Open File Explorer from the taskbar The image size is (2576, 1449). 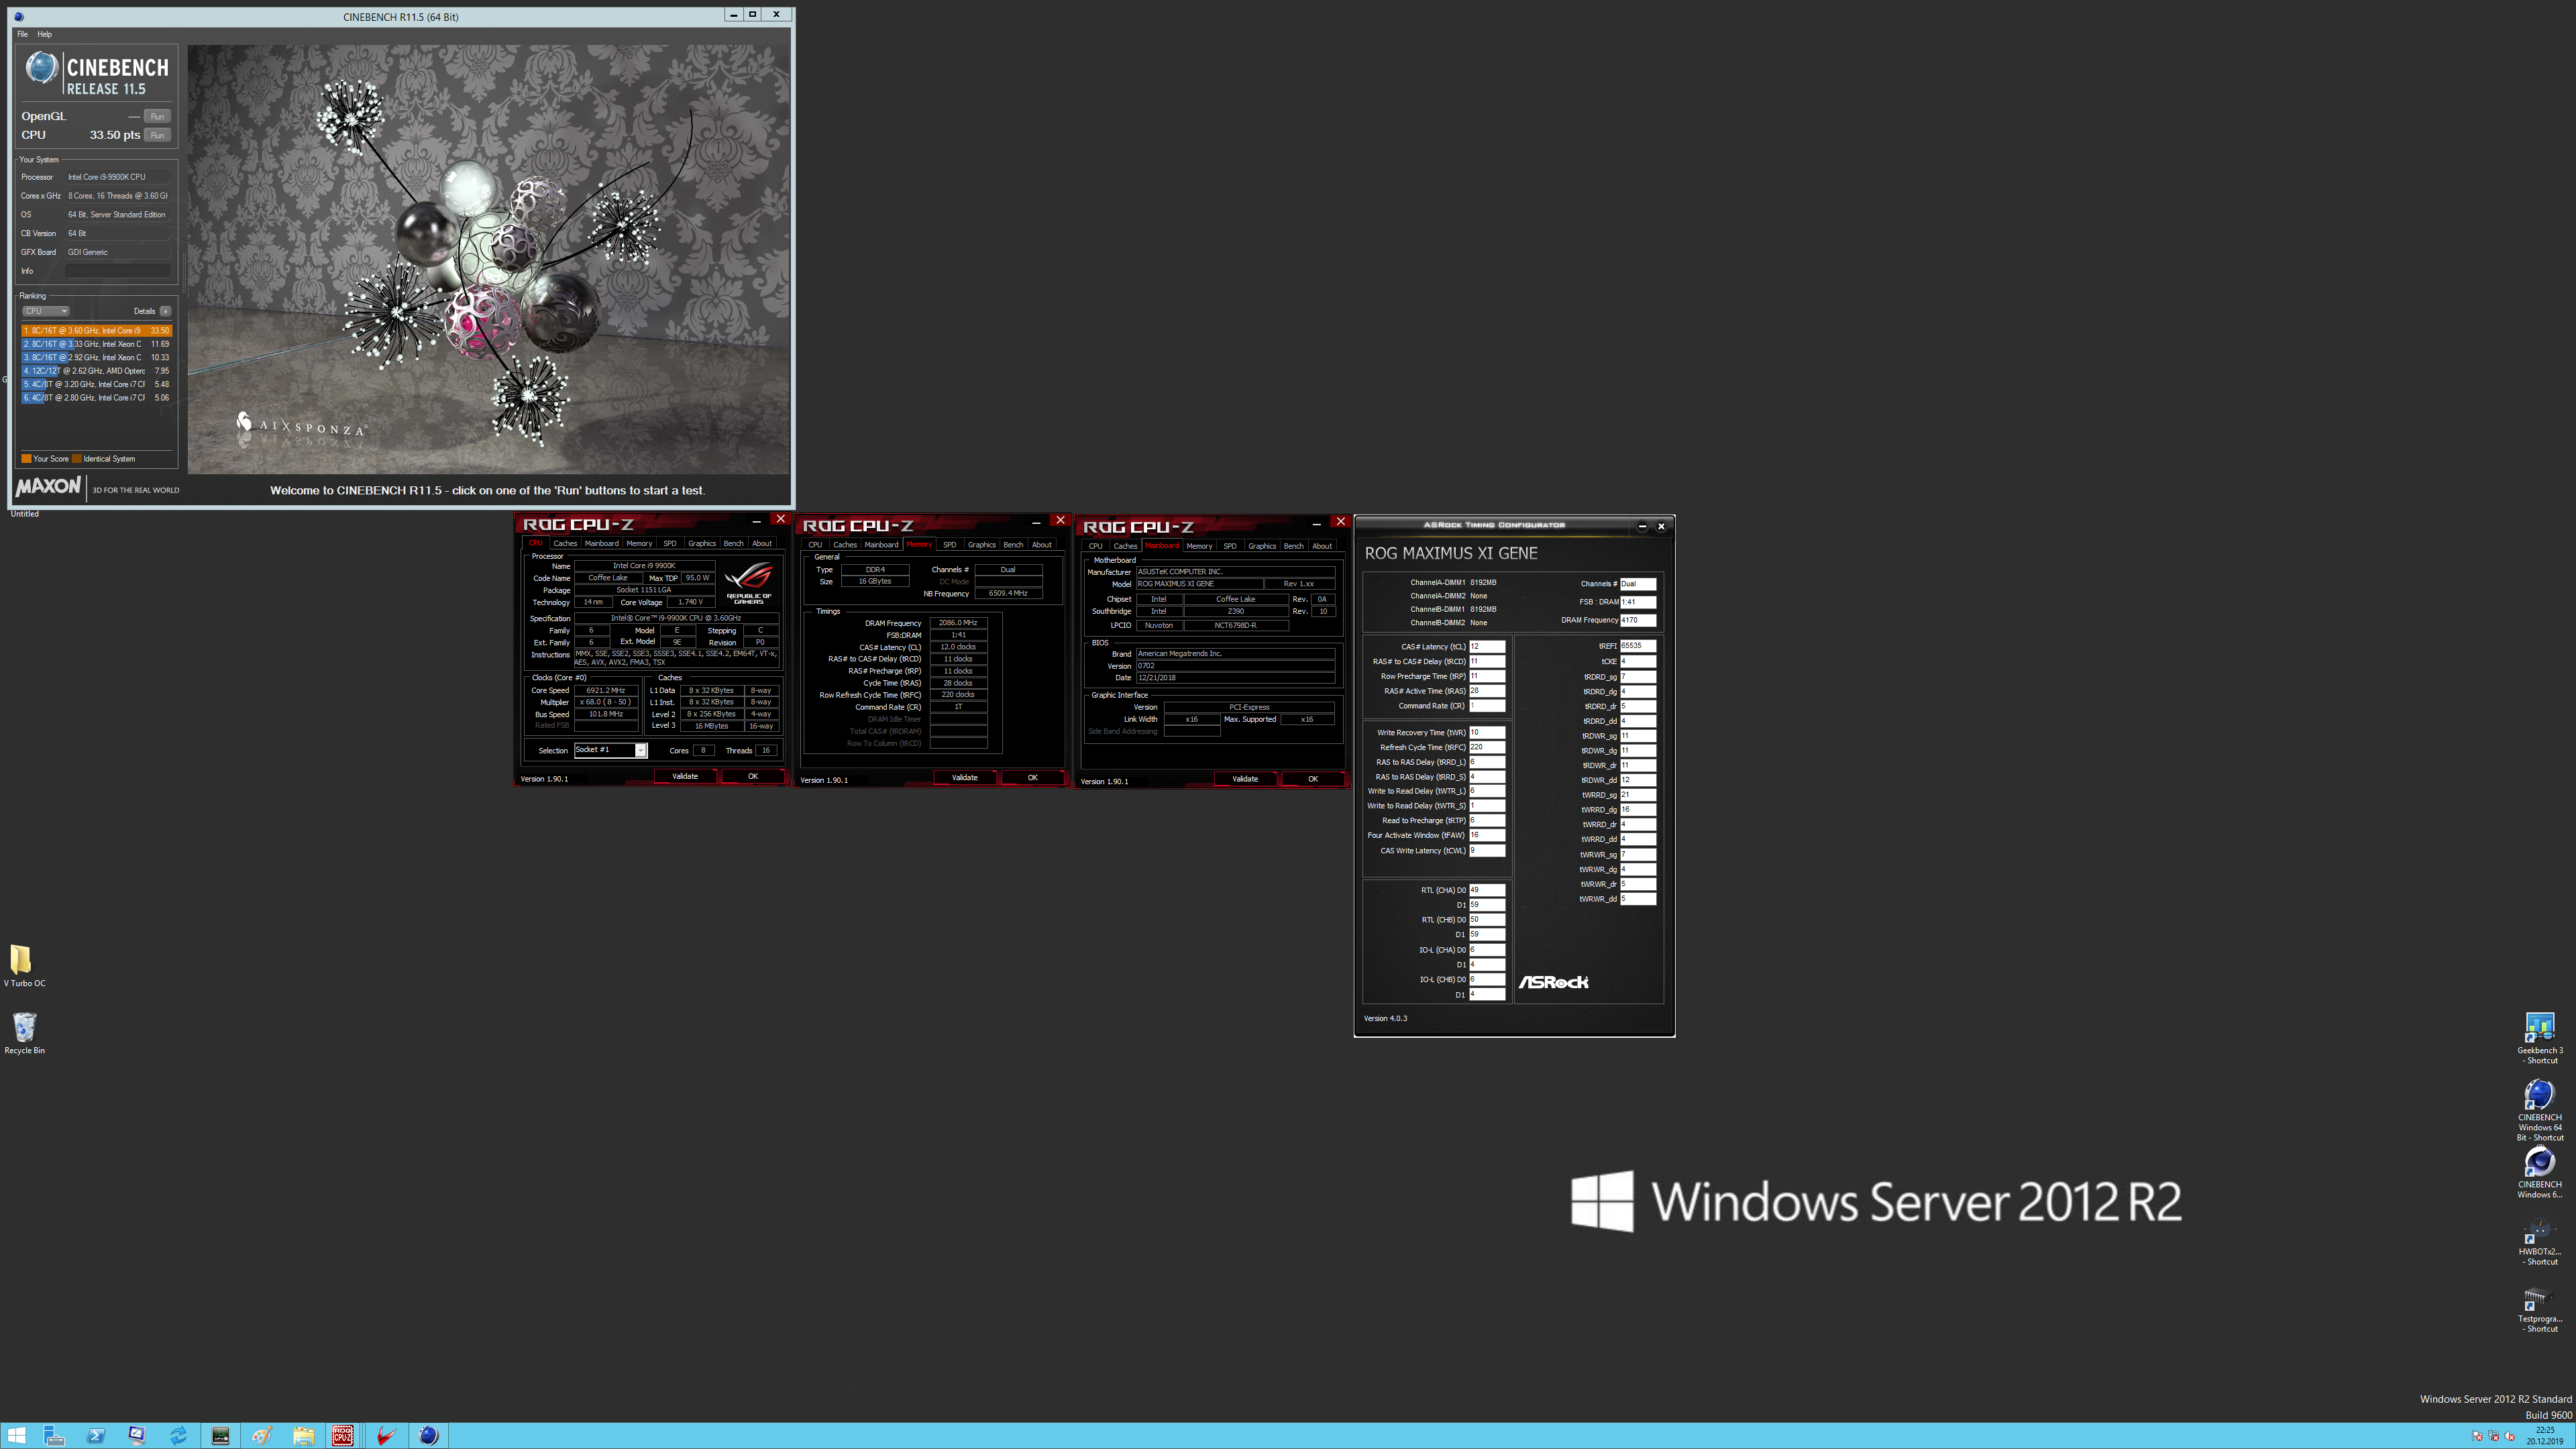[303, 1436]
